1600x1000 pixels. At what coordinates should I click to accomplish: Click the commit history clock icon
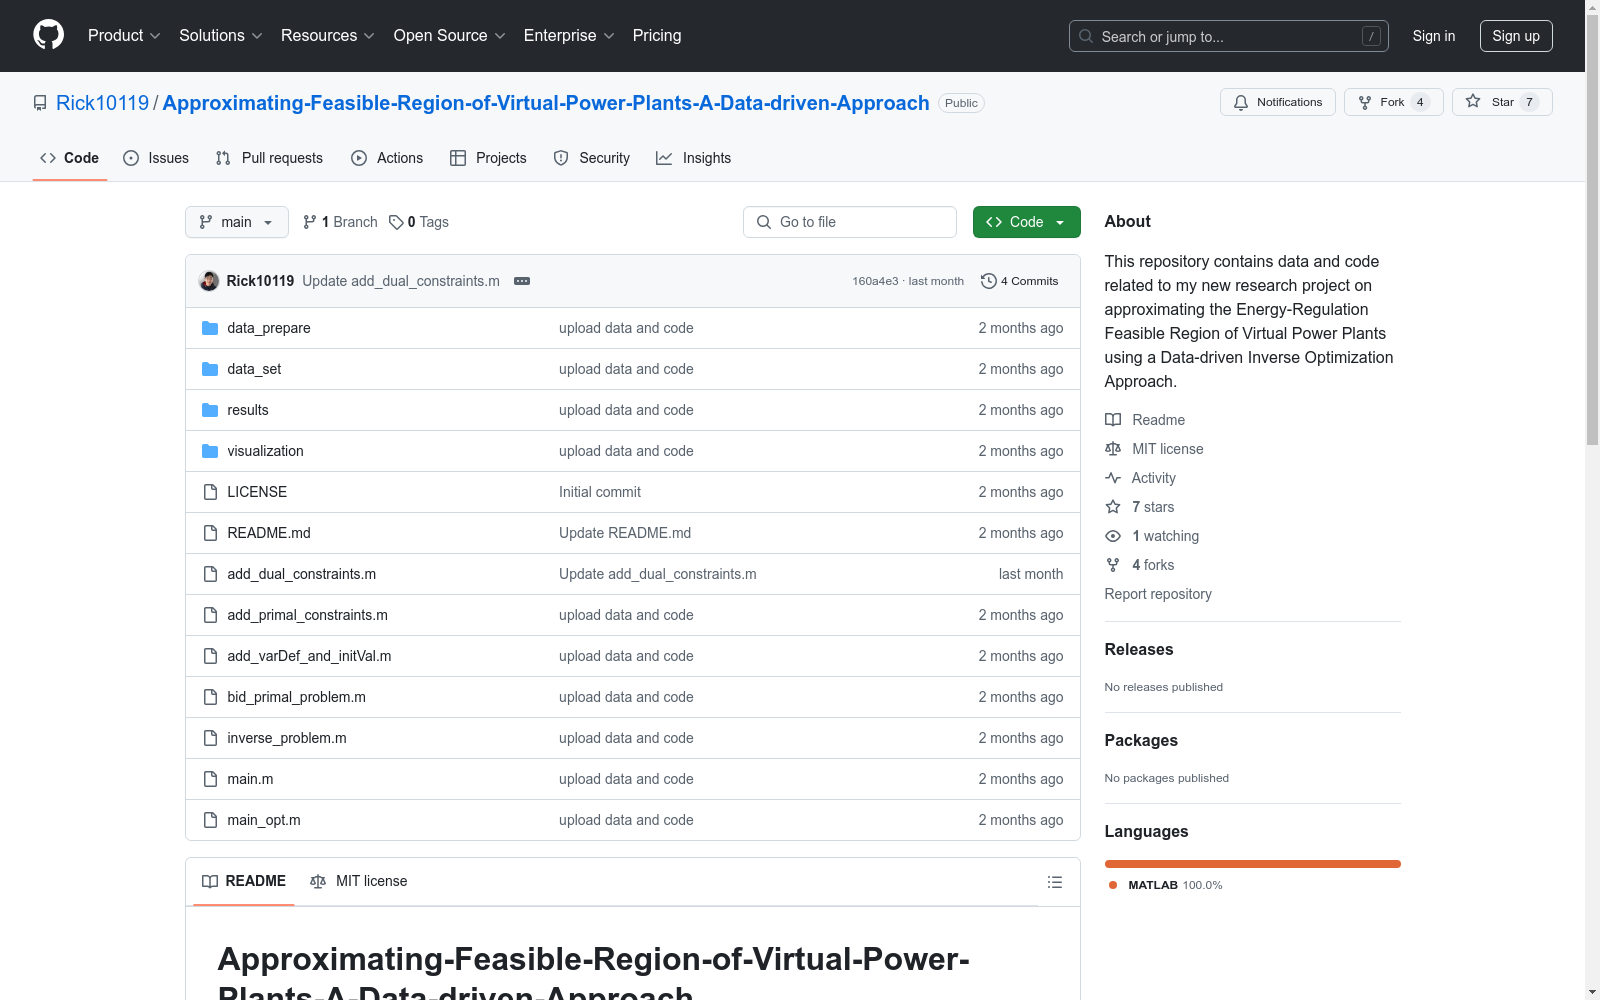[989, 281]
